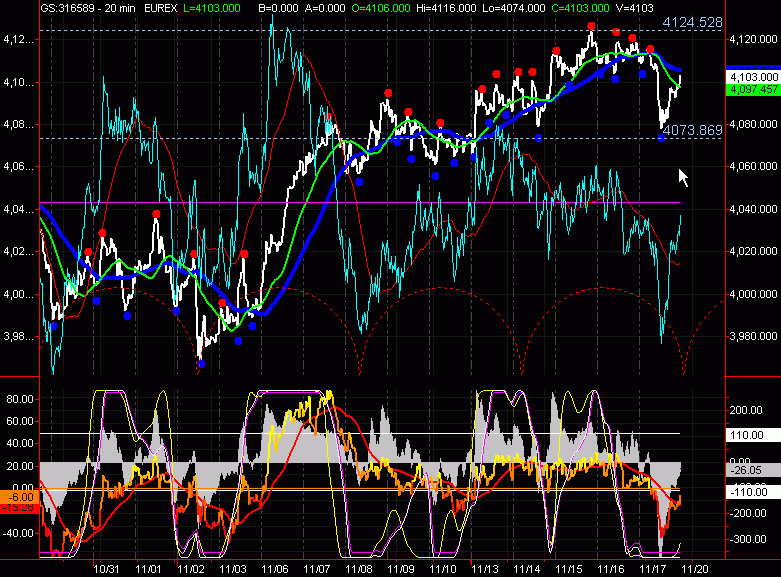Click the 11/02 date on time axis

191,569
